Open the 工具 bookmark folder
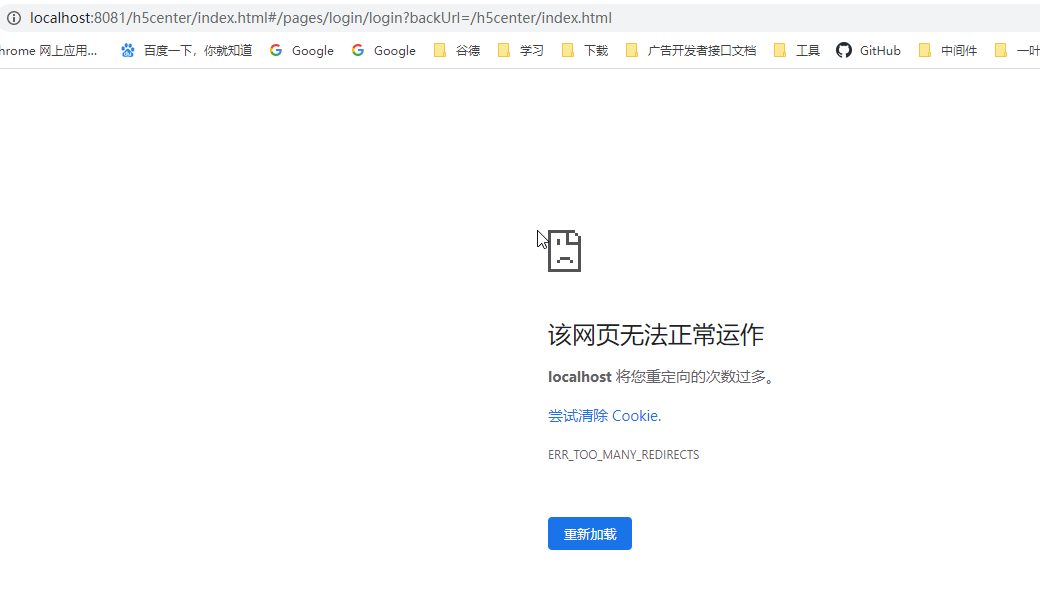 (797, 50)
